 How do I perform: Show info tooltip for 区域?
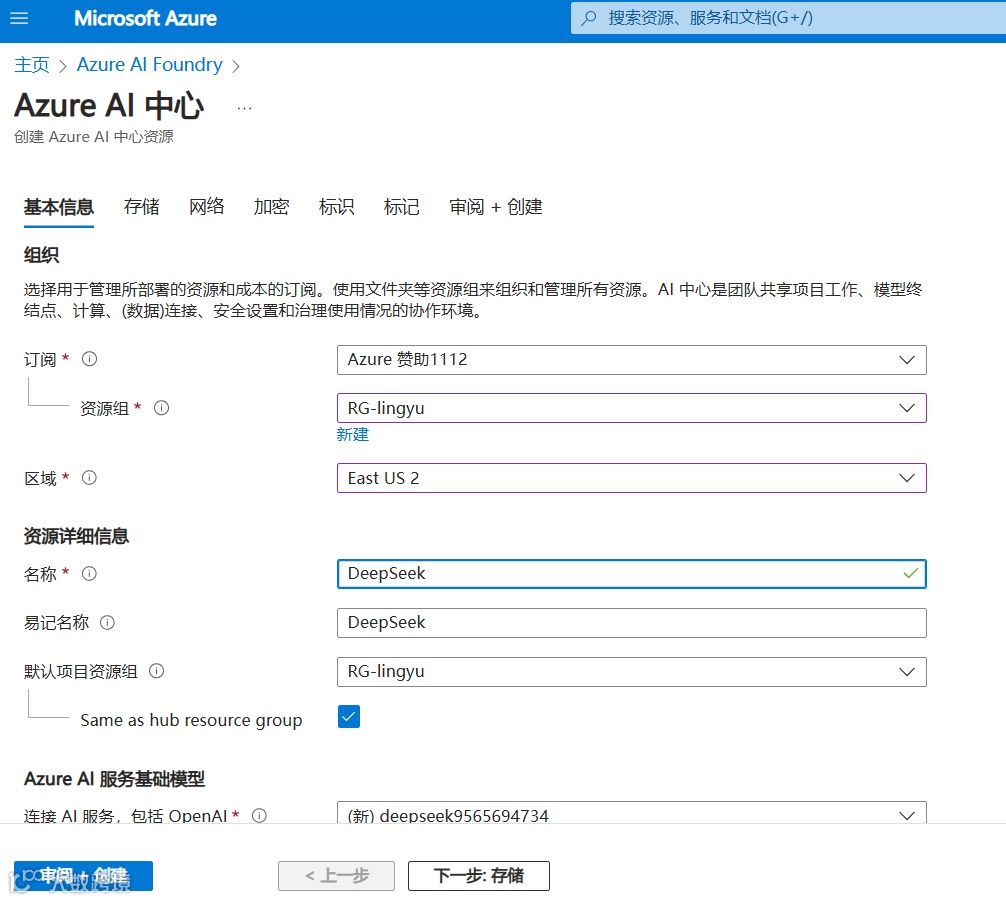click(x=89, y=477)
